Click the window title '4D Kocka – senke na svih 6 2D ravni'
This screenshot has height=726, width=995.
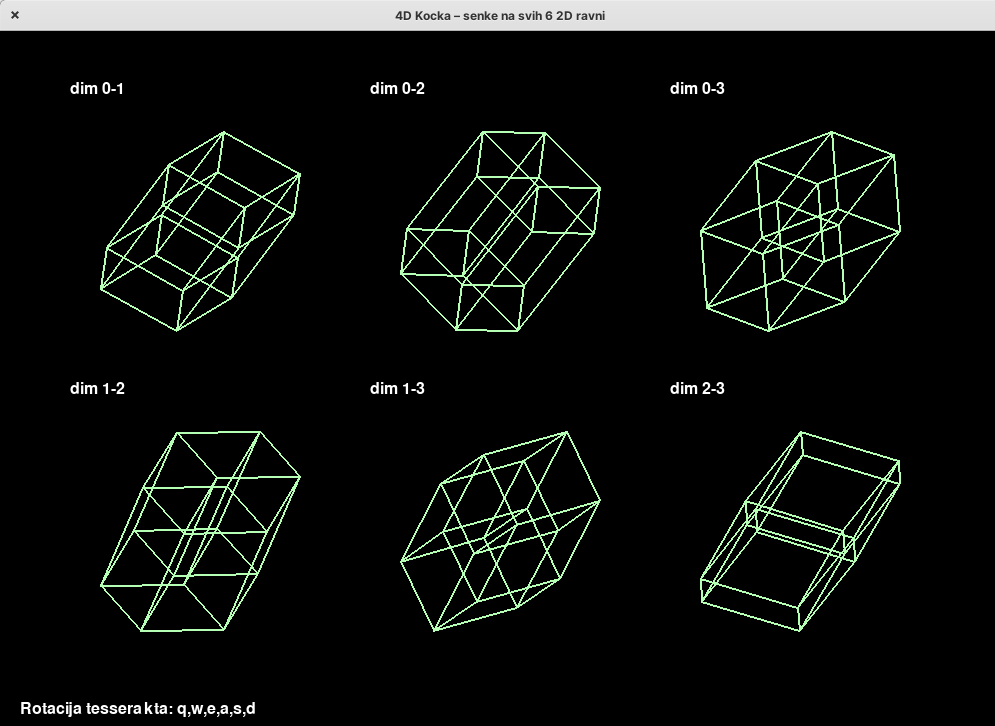tap(500, 16)
